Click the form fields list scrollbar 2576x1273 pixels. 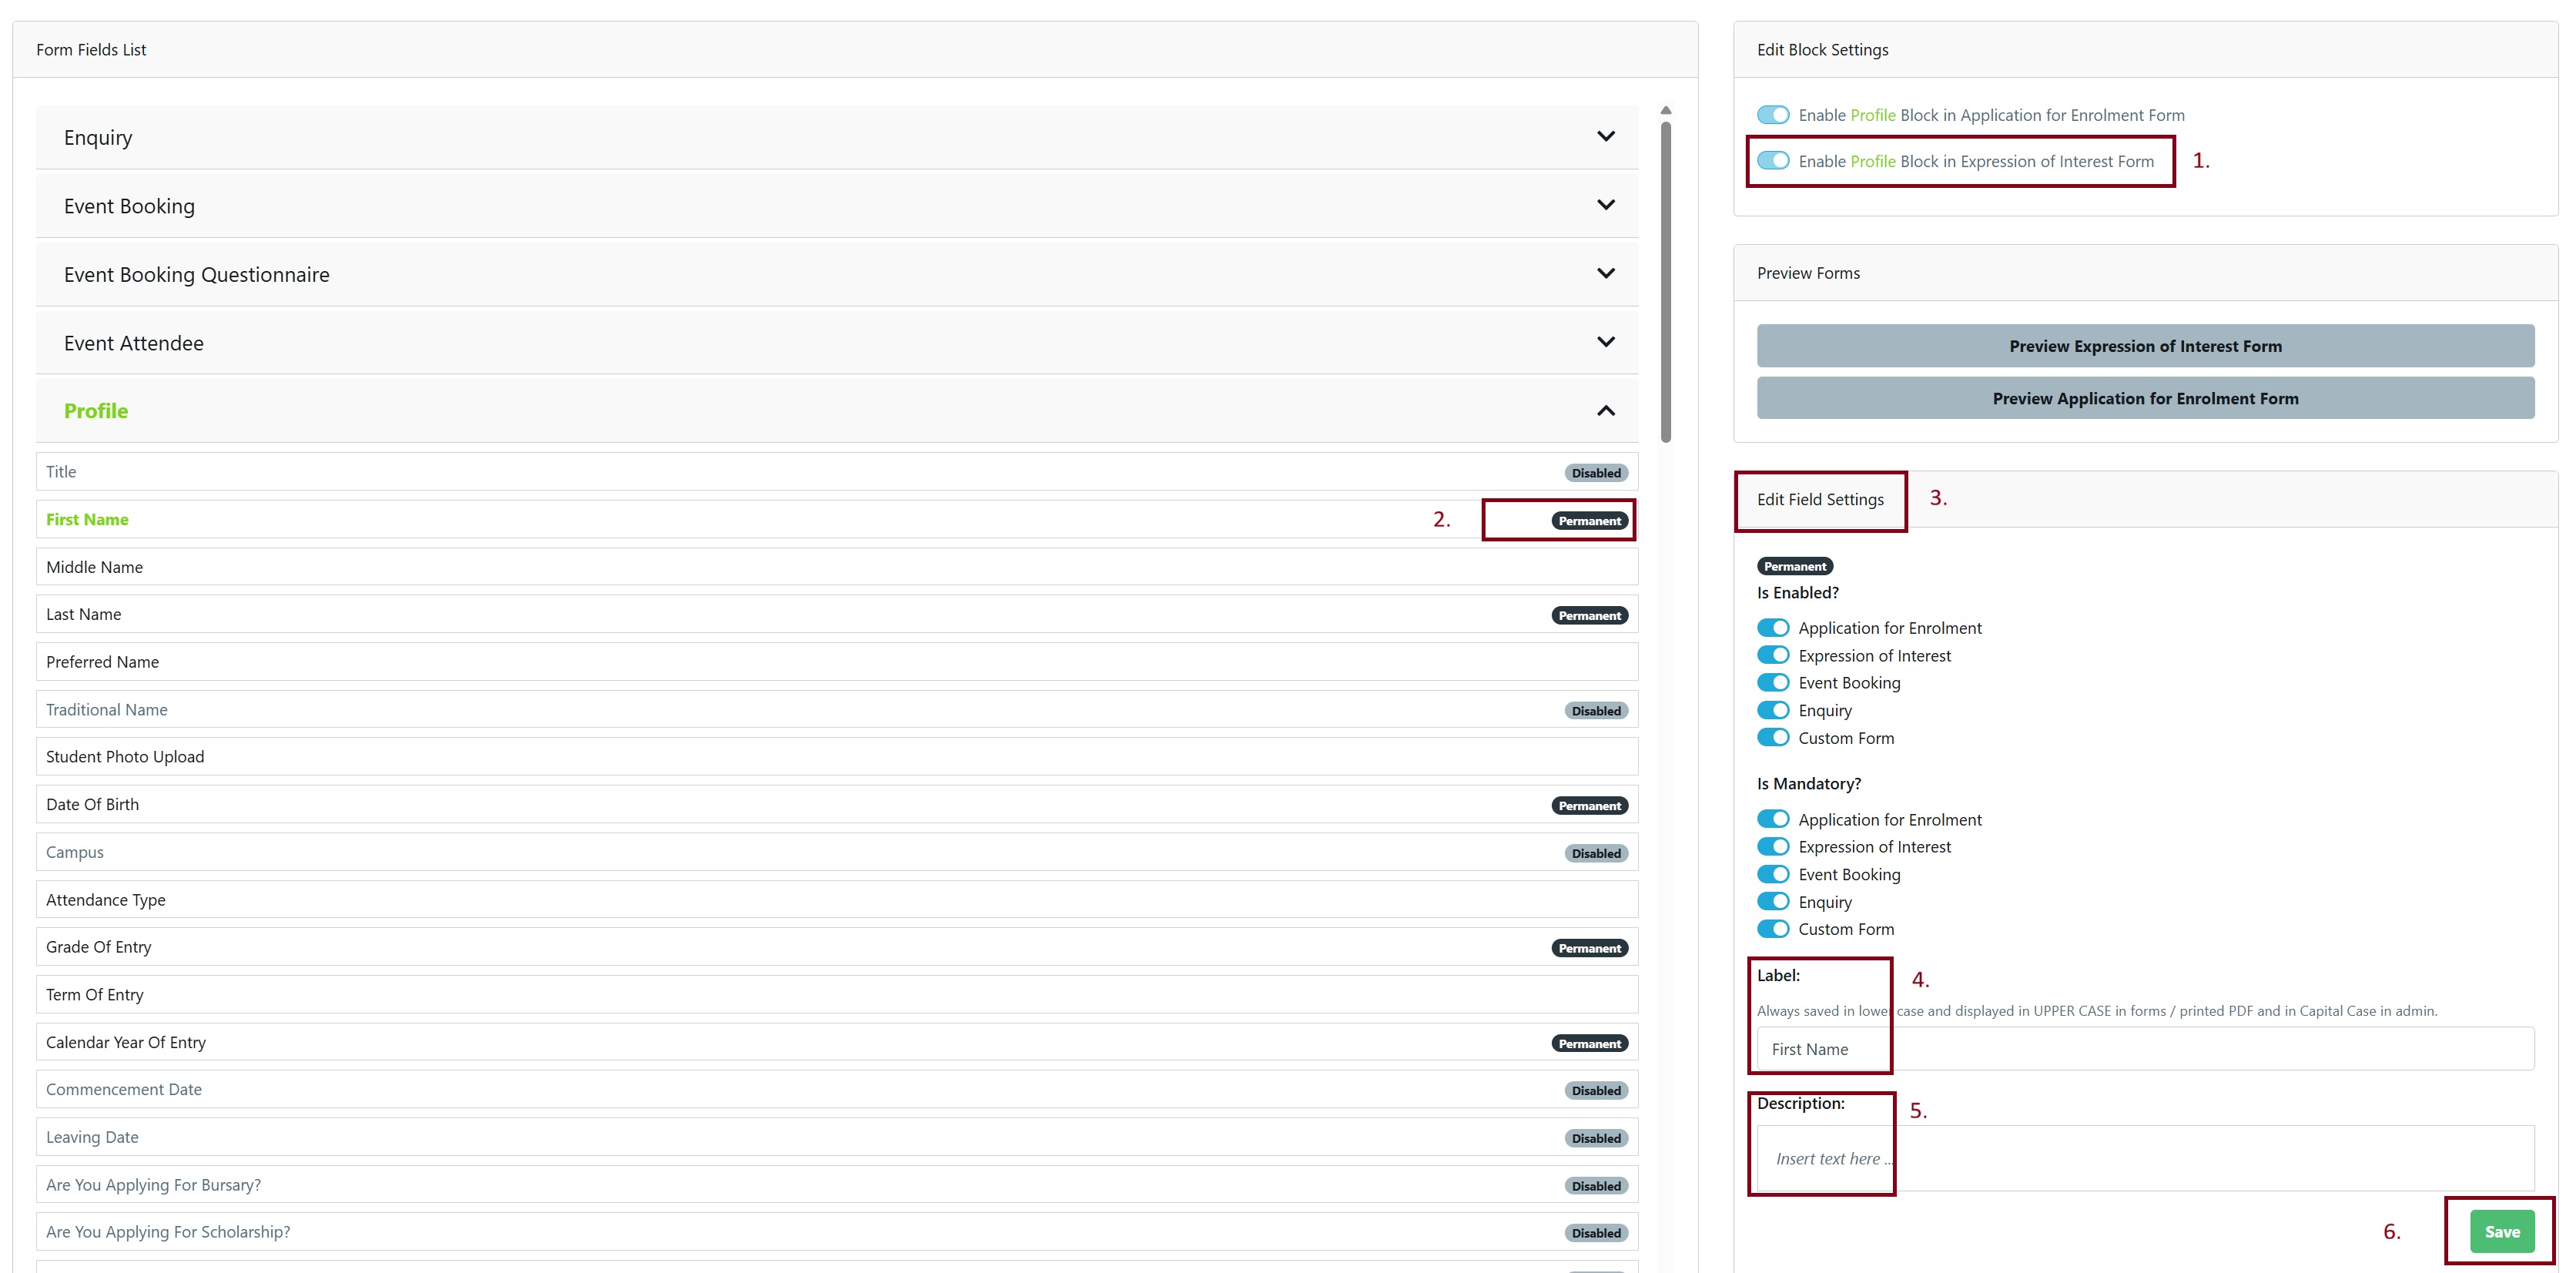1665,280
